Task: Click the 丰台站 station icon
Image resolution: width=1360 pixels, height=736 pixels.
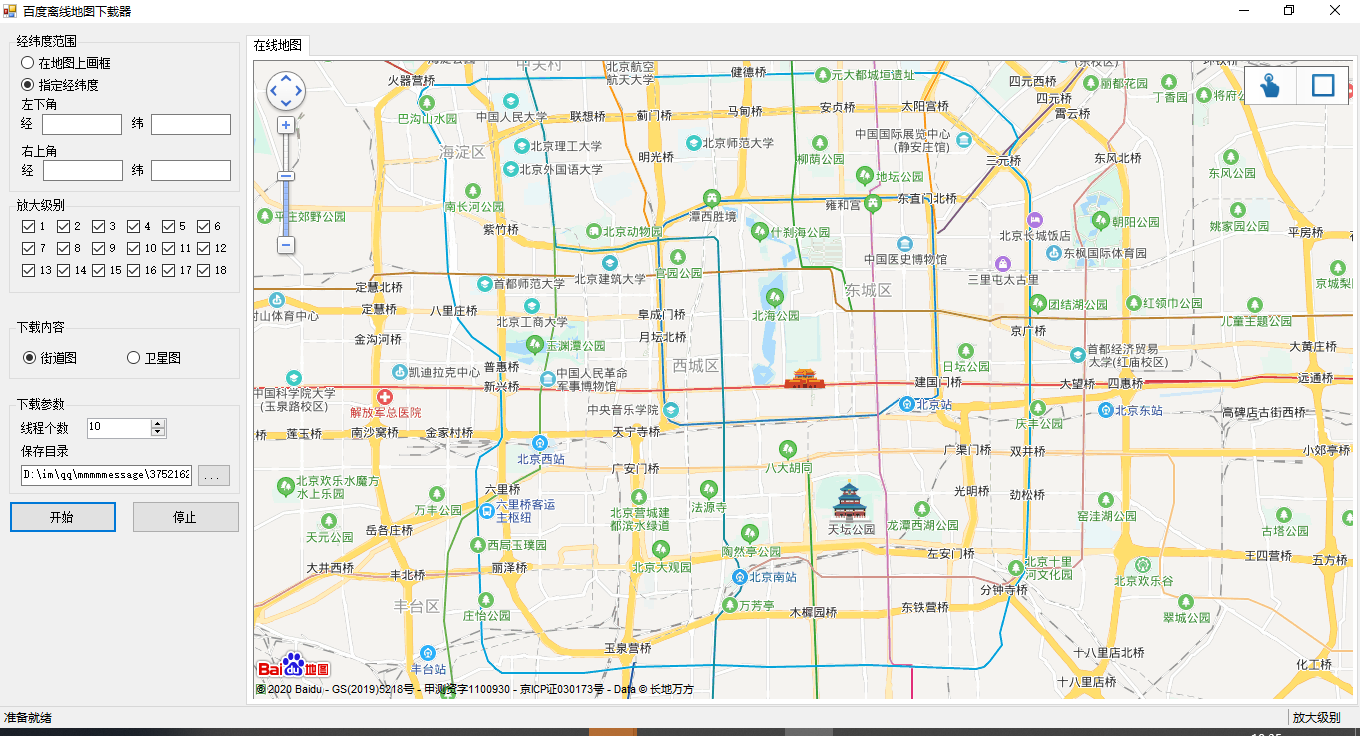Action: [x=428, y=652]
